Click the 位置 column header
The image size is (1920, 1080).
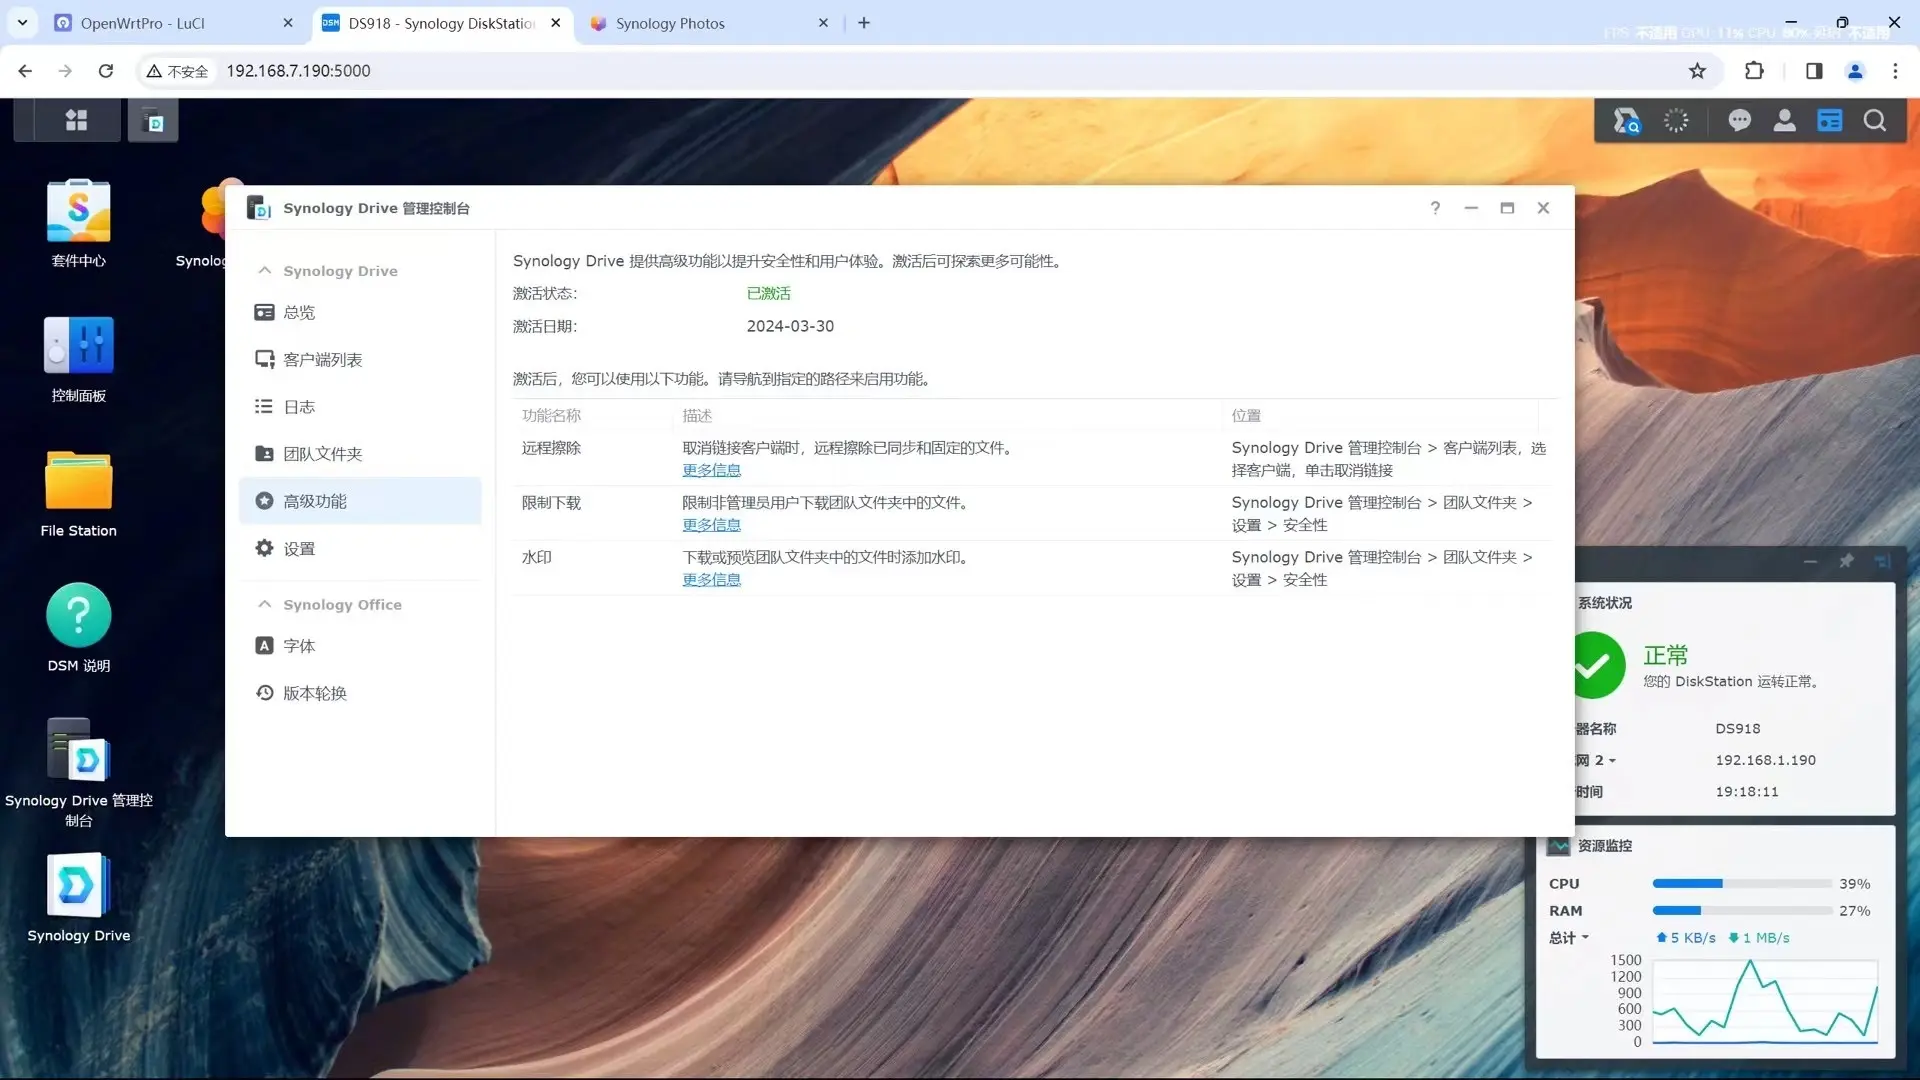click(1246, 416)
